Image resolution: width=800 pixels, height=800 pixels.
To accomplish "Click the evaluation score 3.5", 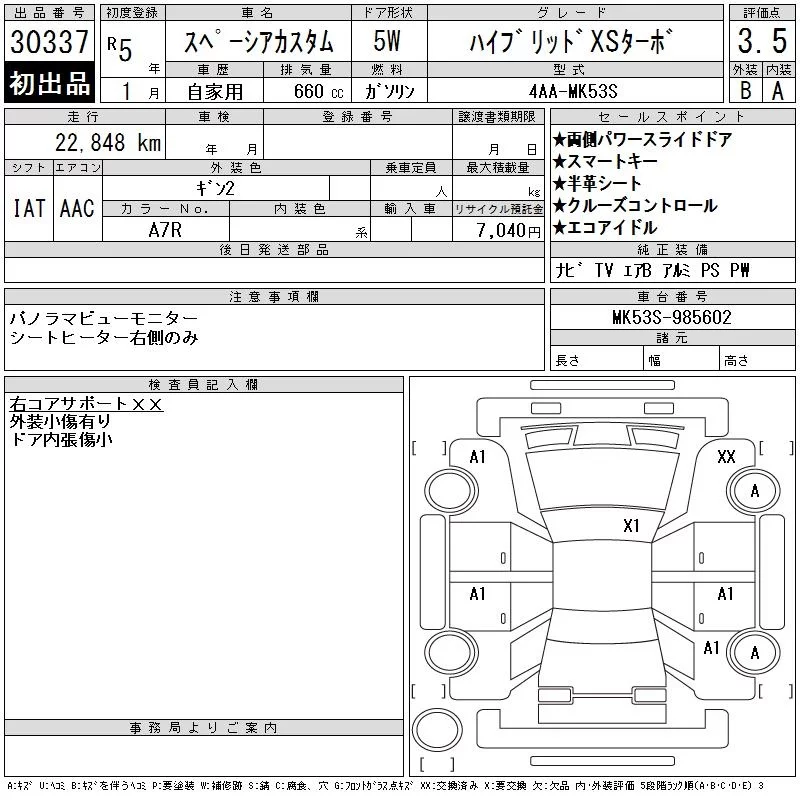I will [x=762, y=41].
